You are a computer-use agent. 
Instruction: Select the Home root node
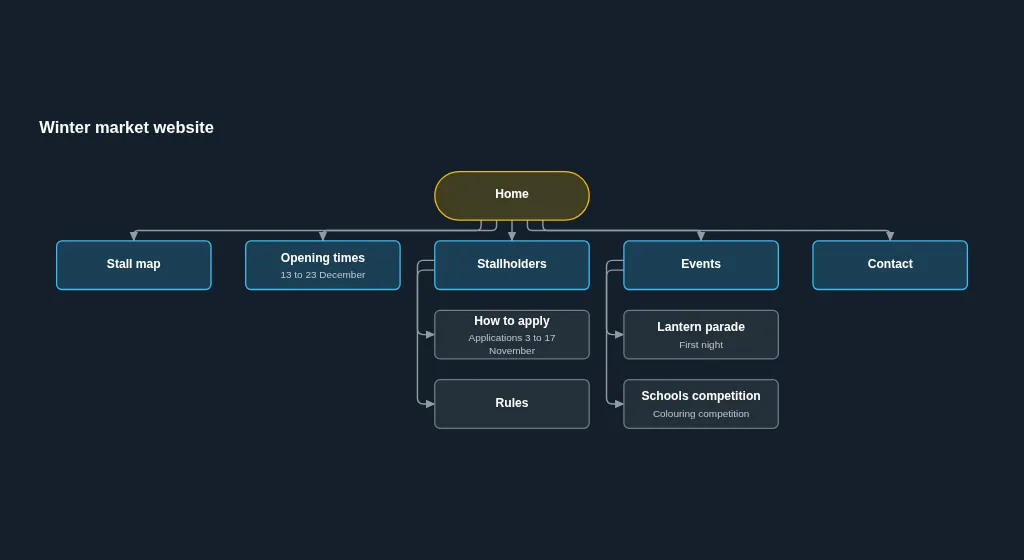coord(512,196)
